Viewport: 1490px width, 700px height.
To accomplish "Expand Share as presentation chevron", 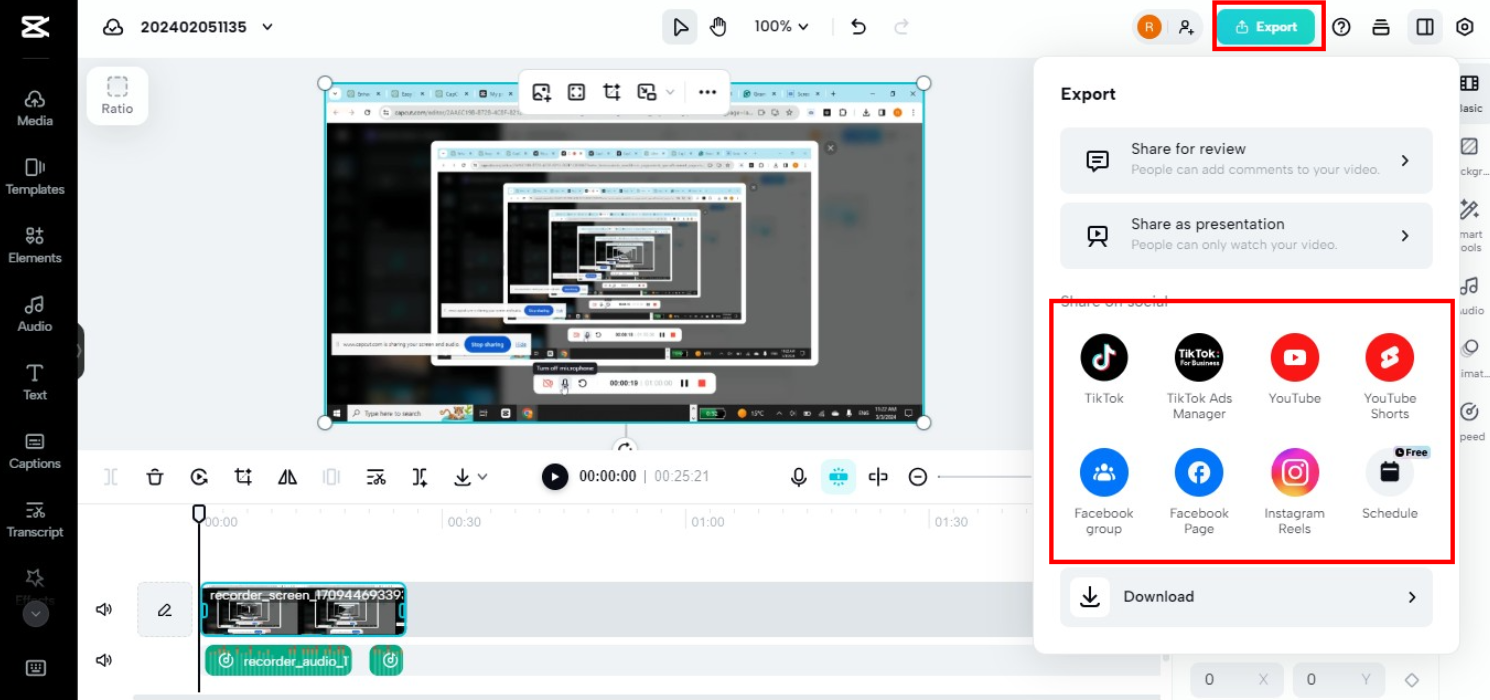I will pyautogui.click(x=1405, y=236).
